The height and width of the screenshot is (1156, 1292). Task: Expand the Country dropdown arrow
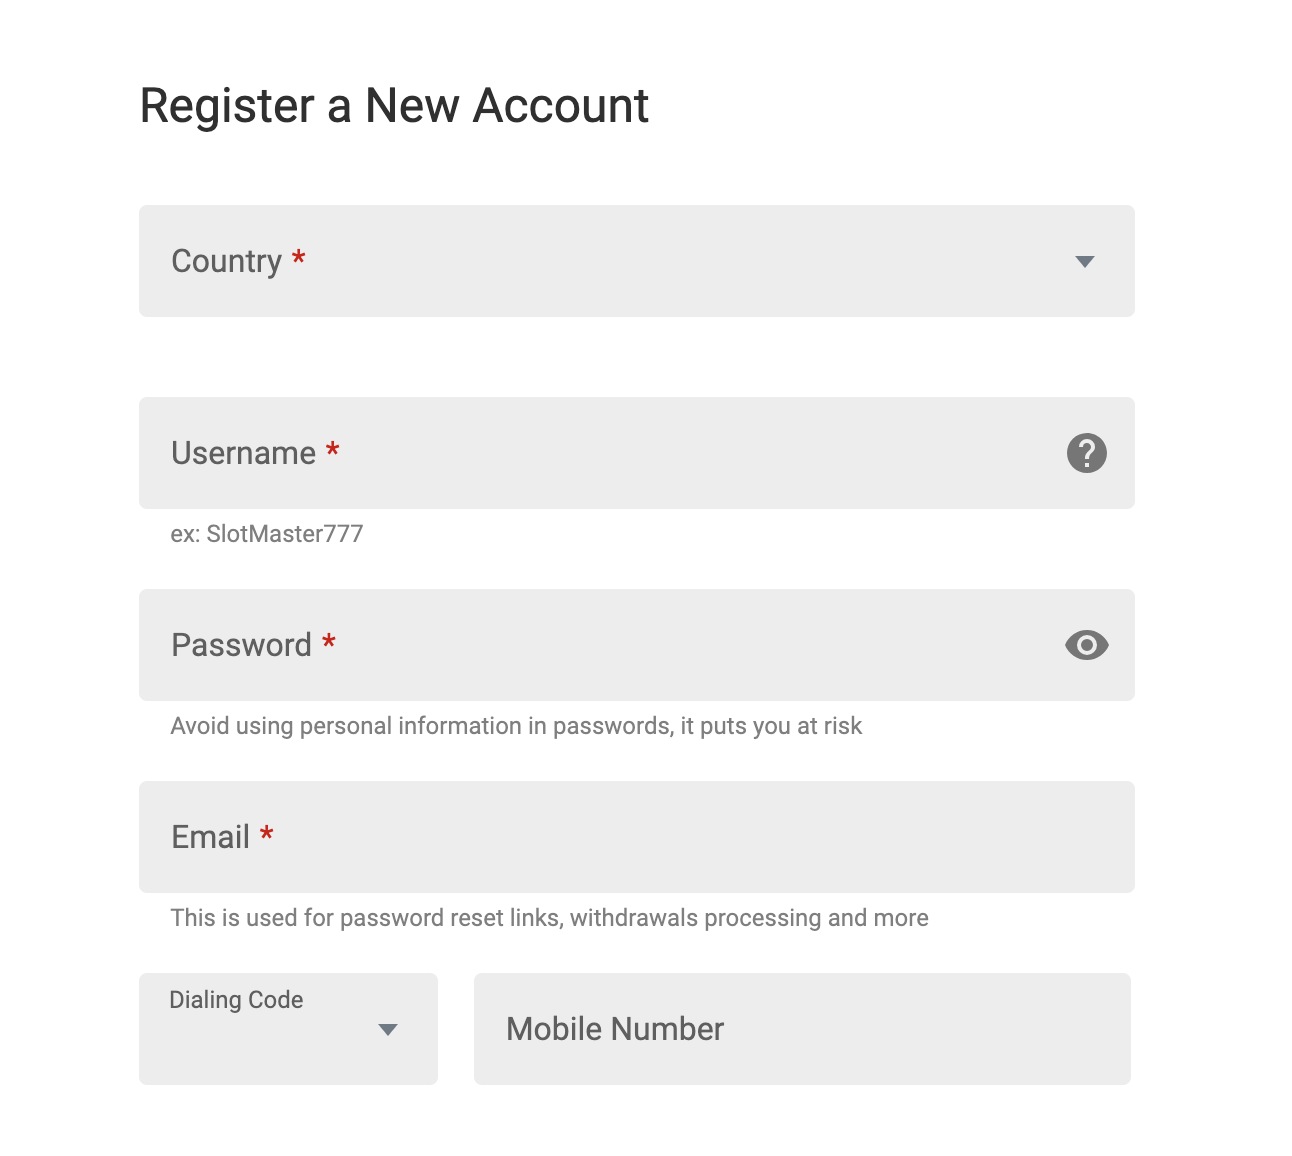click(x=1084, y=262)
